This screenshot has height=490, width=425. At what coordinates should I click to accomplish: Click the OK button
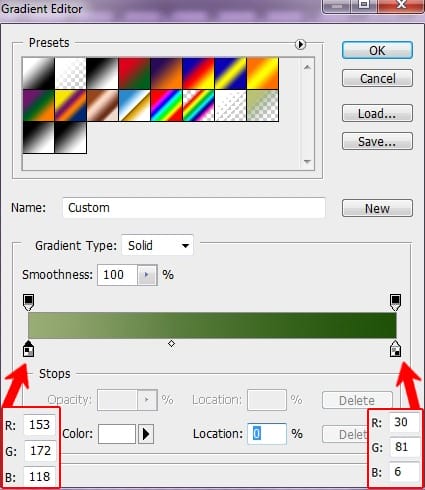(377, 50)
